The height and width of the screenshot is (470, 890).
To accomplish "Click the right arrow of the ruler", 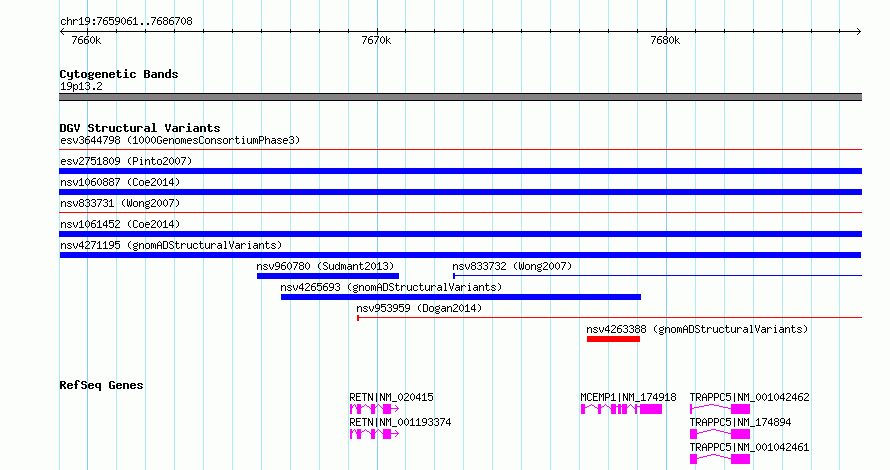I will click(x=858, y=31).
